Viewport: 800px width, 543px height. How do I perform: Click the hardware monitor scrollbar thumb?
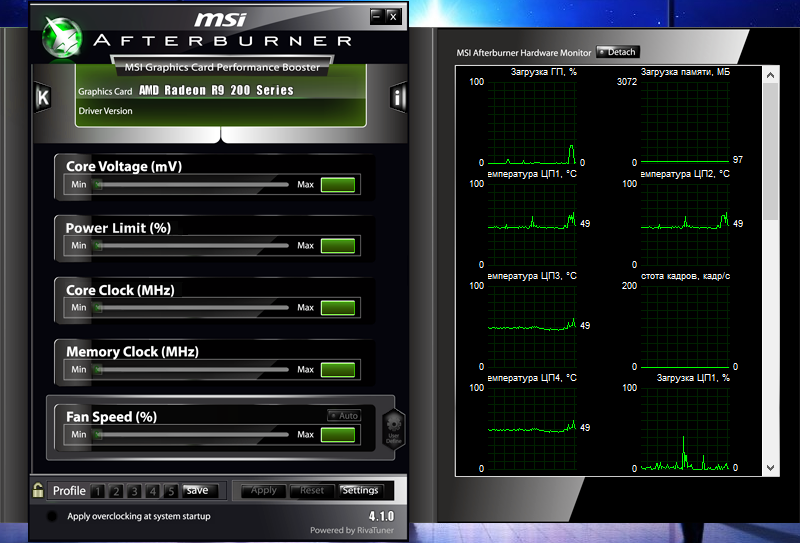coord(770,152)
